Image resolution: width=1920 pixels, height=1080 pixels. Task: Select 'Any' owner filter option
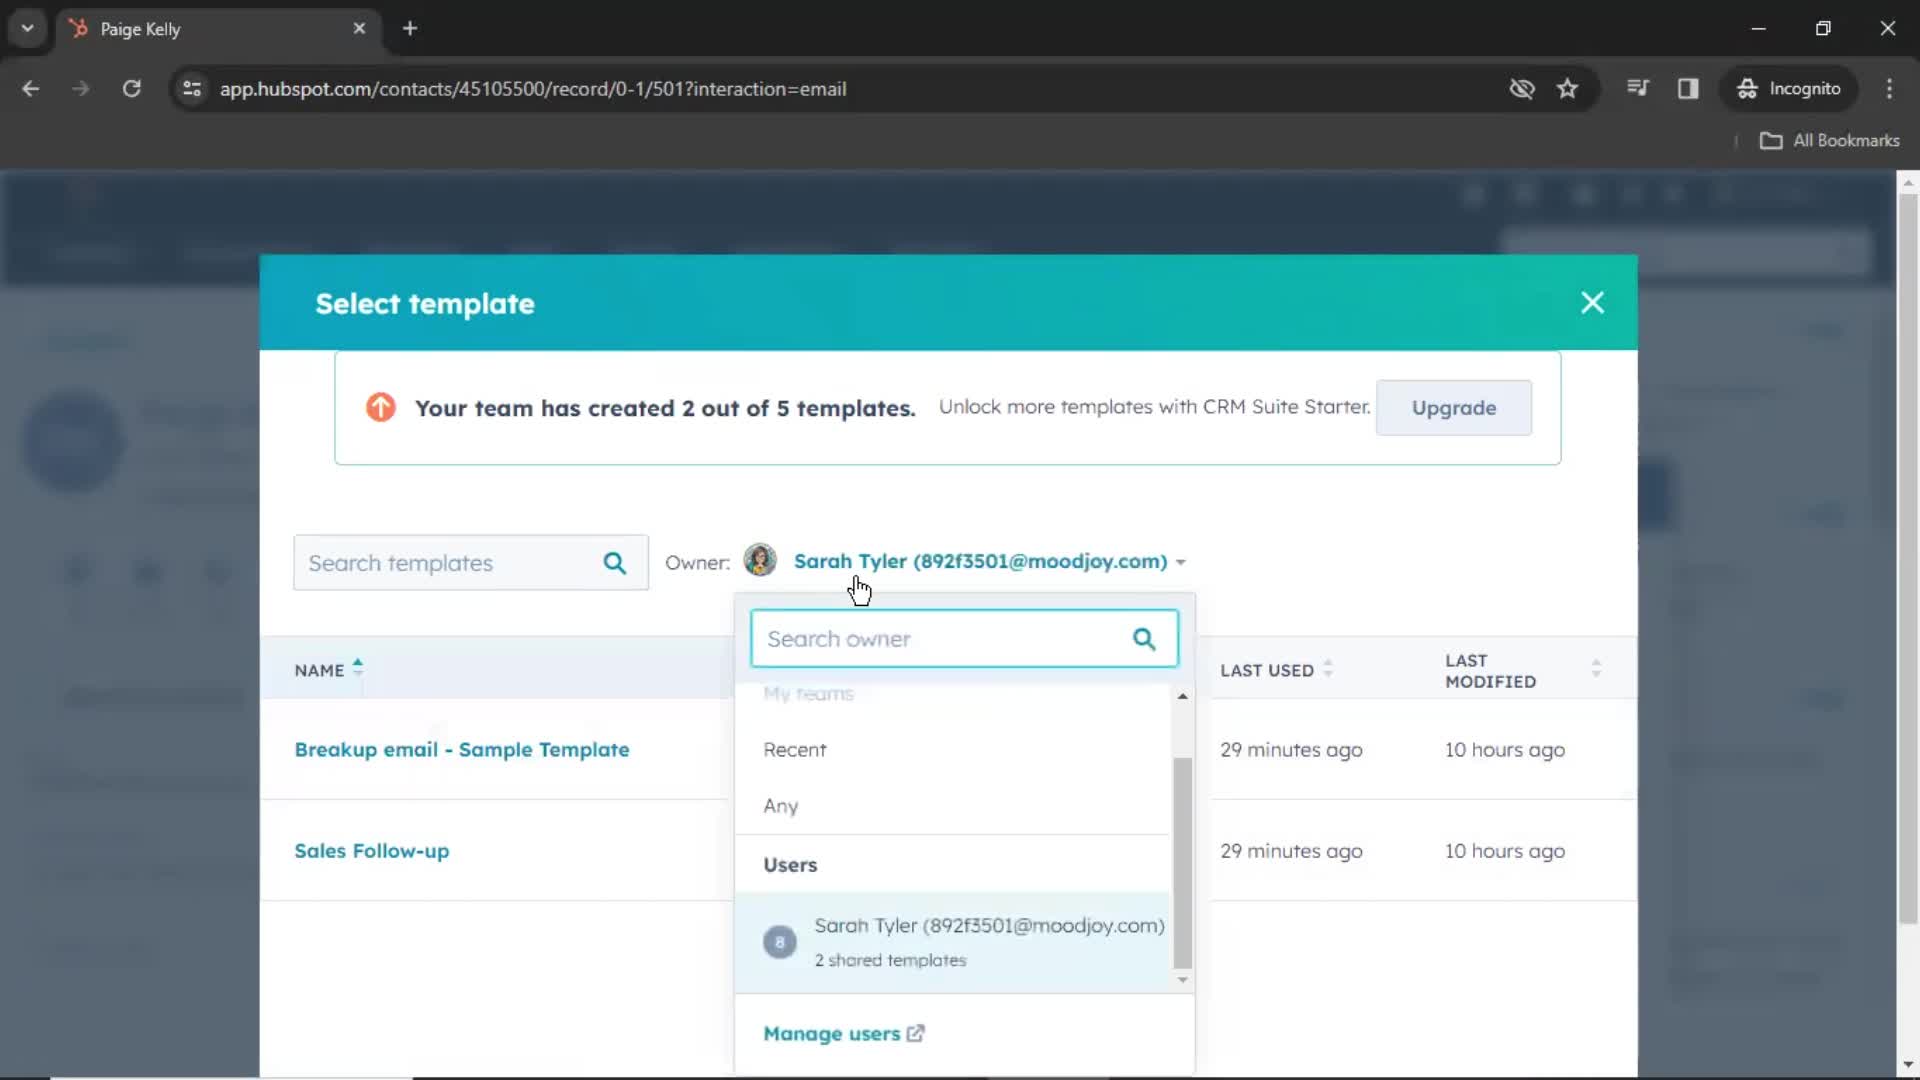(x=779, y=806)
